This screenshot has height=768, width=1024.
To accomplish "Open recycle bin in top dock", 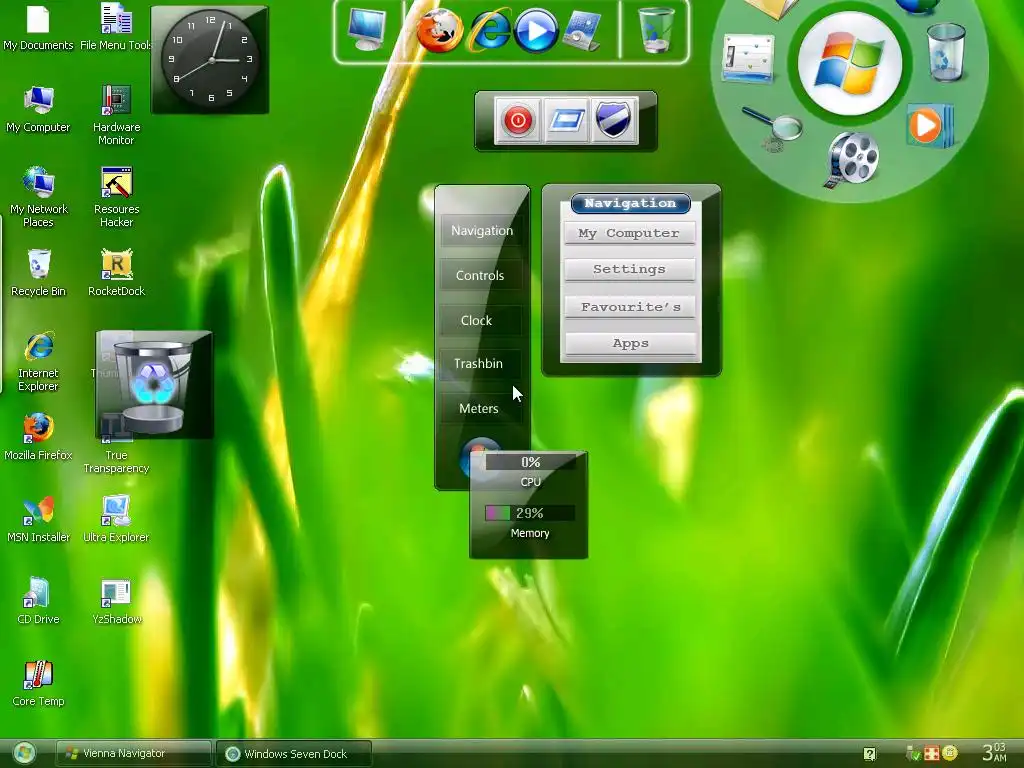I will pyautogui.click(x=655, y=30).
